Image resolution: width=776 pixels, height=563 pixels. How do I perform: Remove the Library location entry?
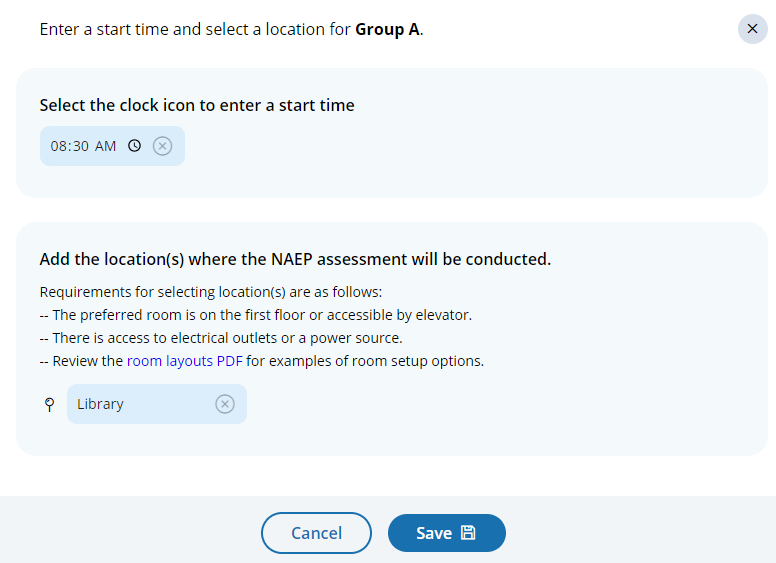click(x=225, y=404)
